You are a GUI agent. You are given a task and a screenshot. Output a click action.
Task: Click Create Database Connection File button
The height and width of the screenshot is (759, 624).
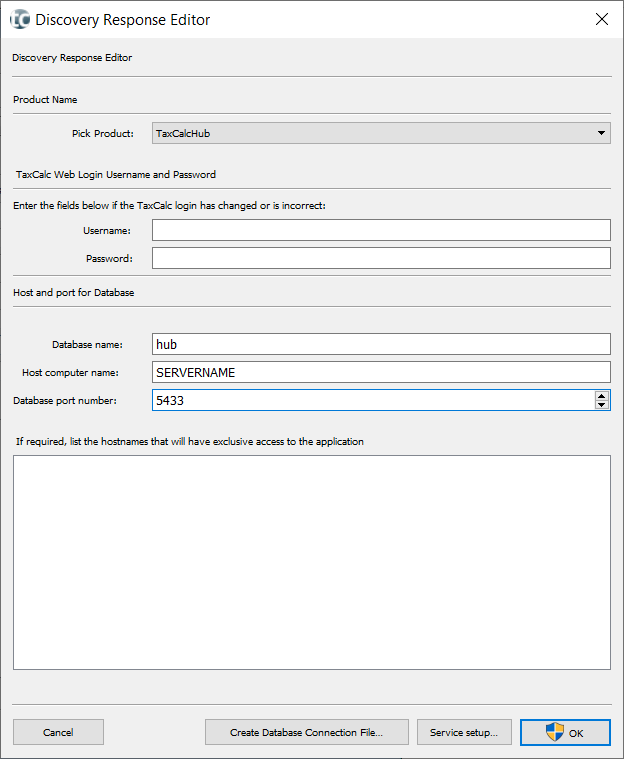[306, 732]
